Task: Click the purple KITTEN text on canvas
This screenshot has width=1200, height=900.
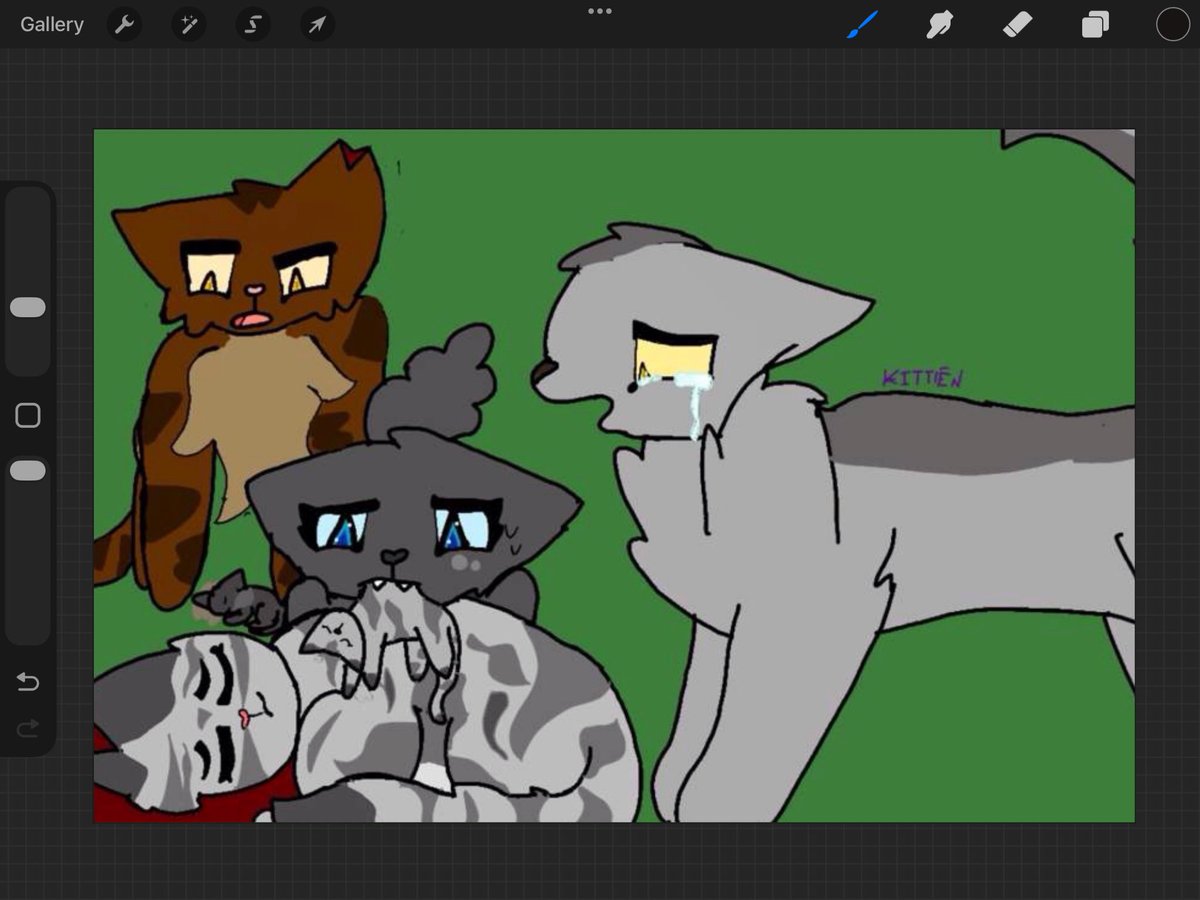Action: [x=922, y=377]
